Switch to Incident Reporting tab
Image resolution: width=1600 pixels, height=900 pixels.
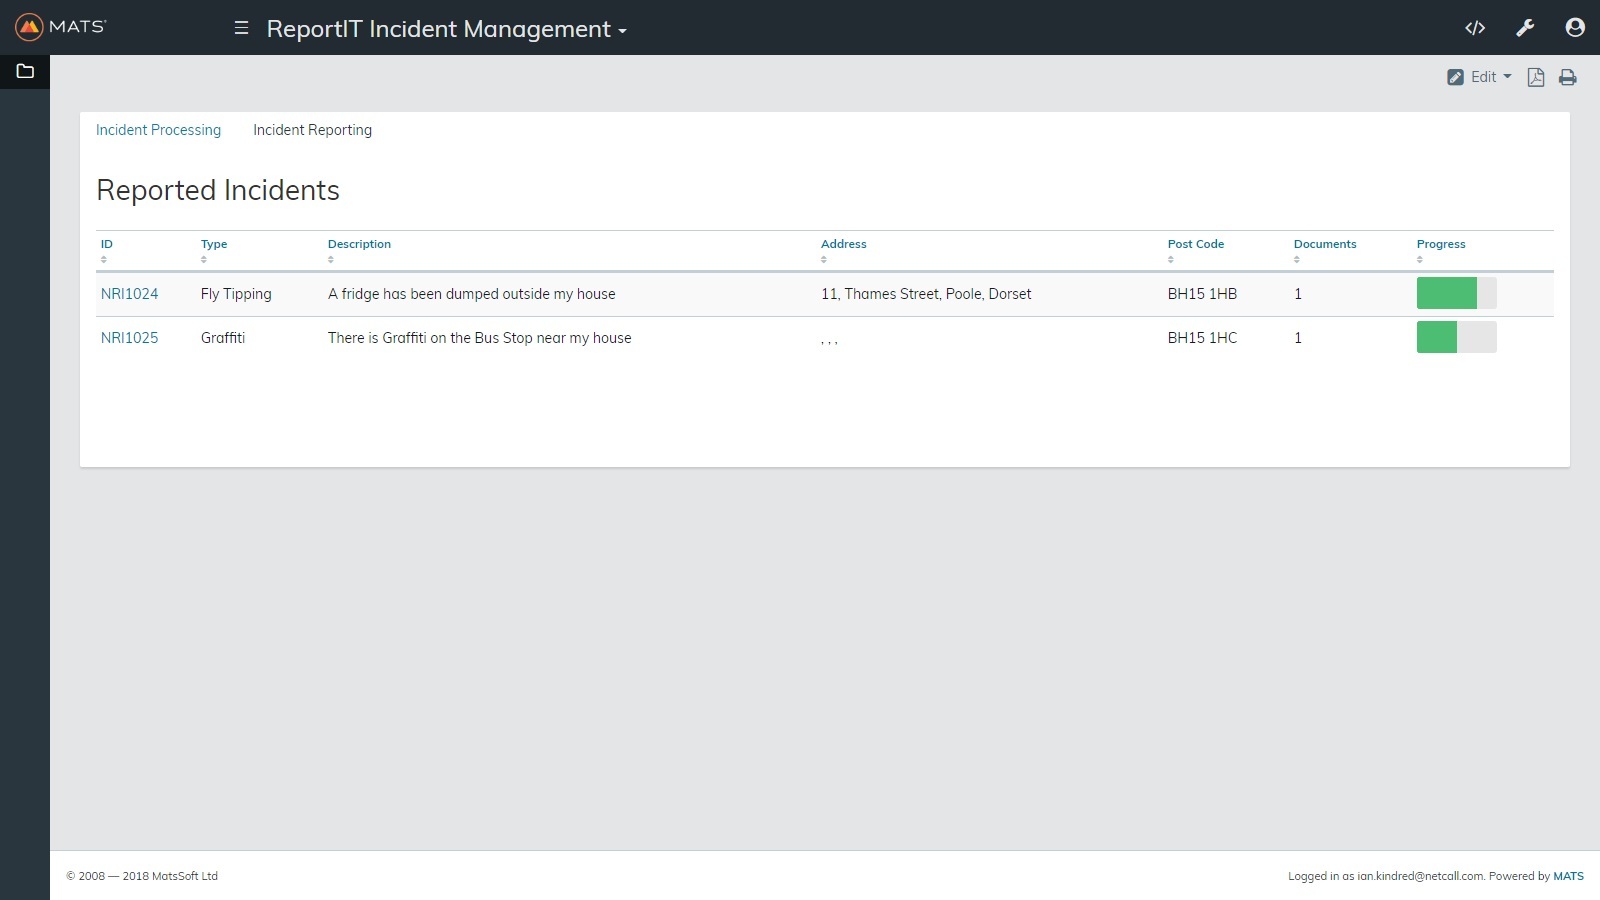coord(312,130)
